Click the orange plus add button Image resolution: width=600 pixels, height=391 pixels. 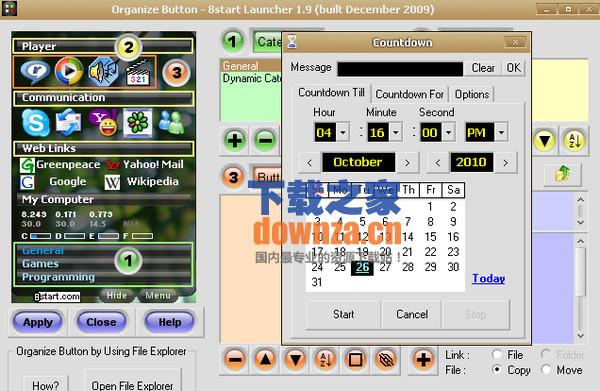[423, 360]
